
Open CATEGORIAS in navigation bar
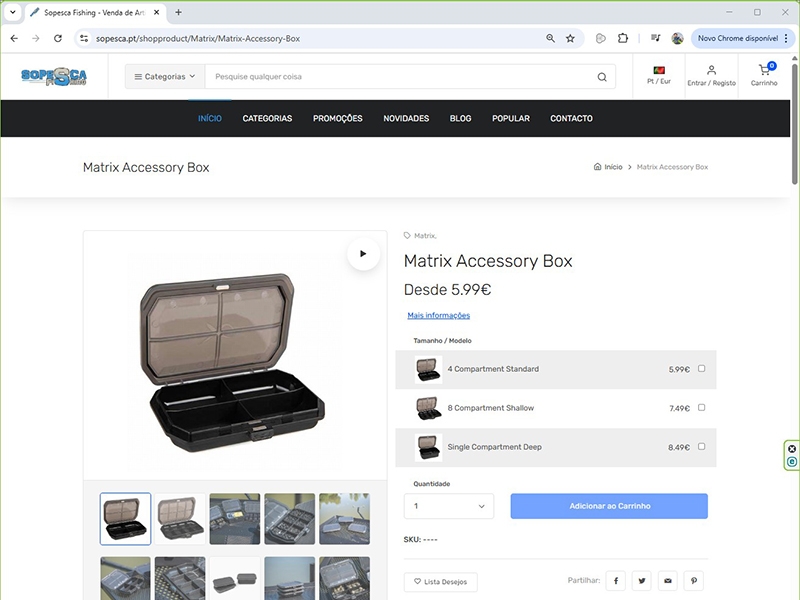267,118
